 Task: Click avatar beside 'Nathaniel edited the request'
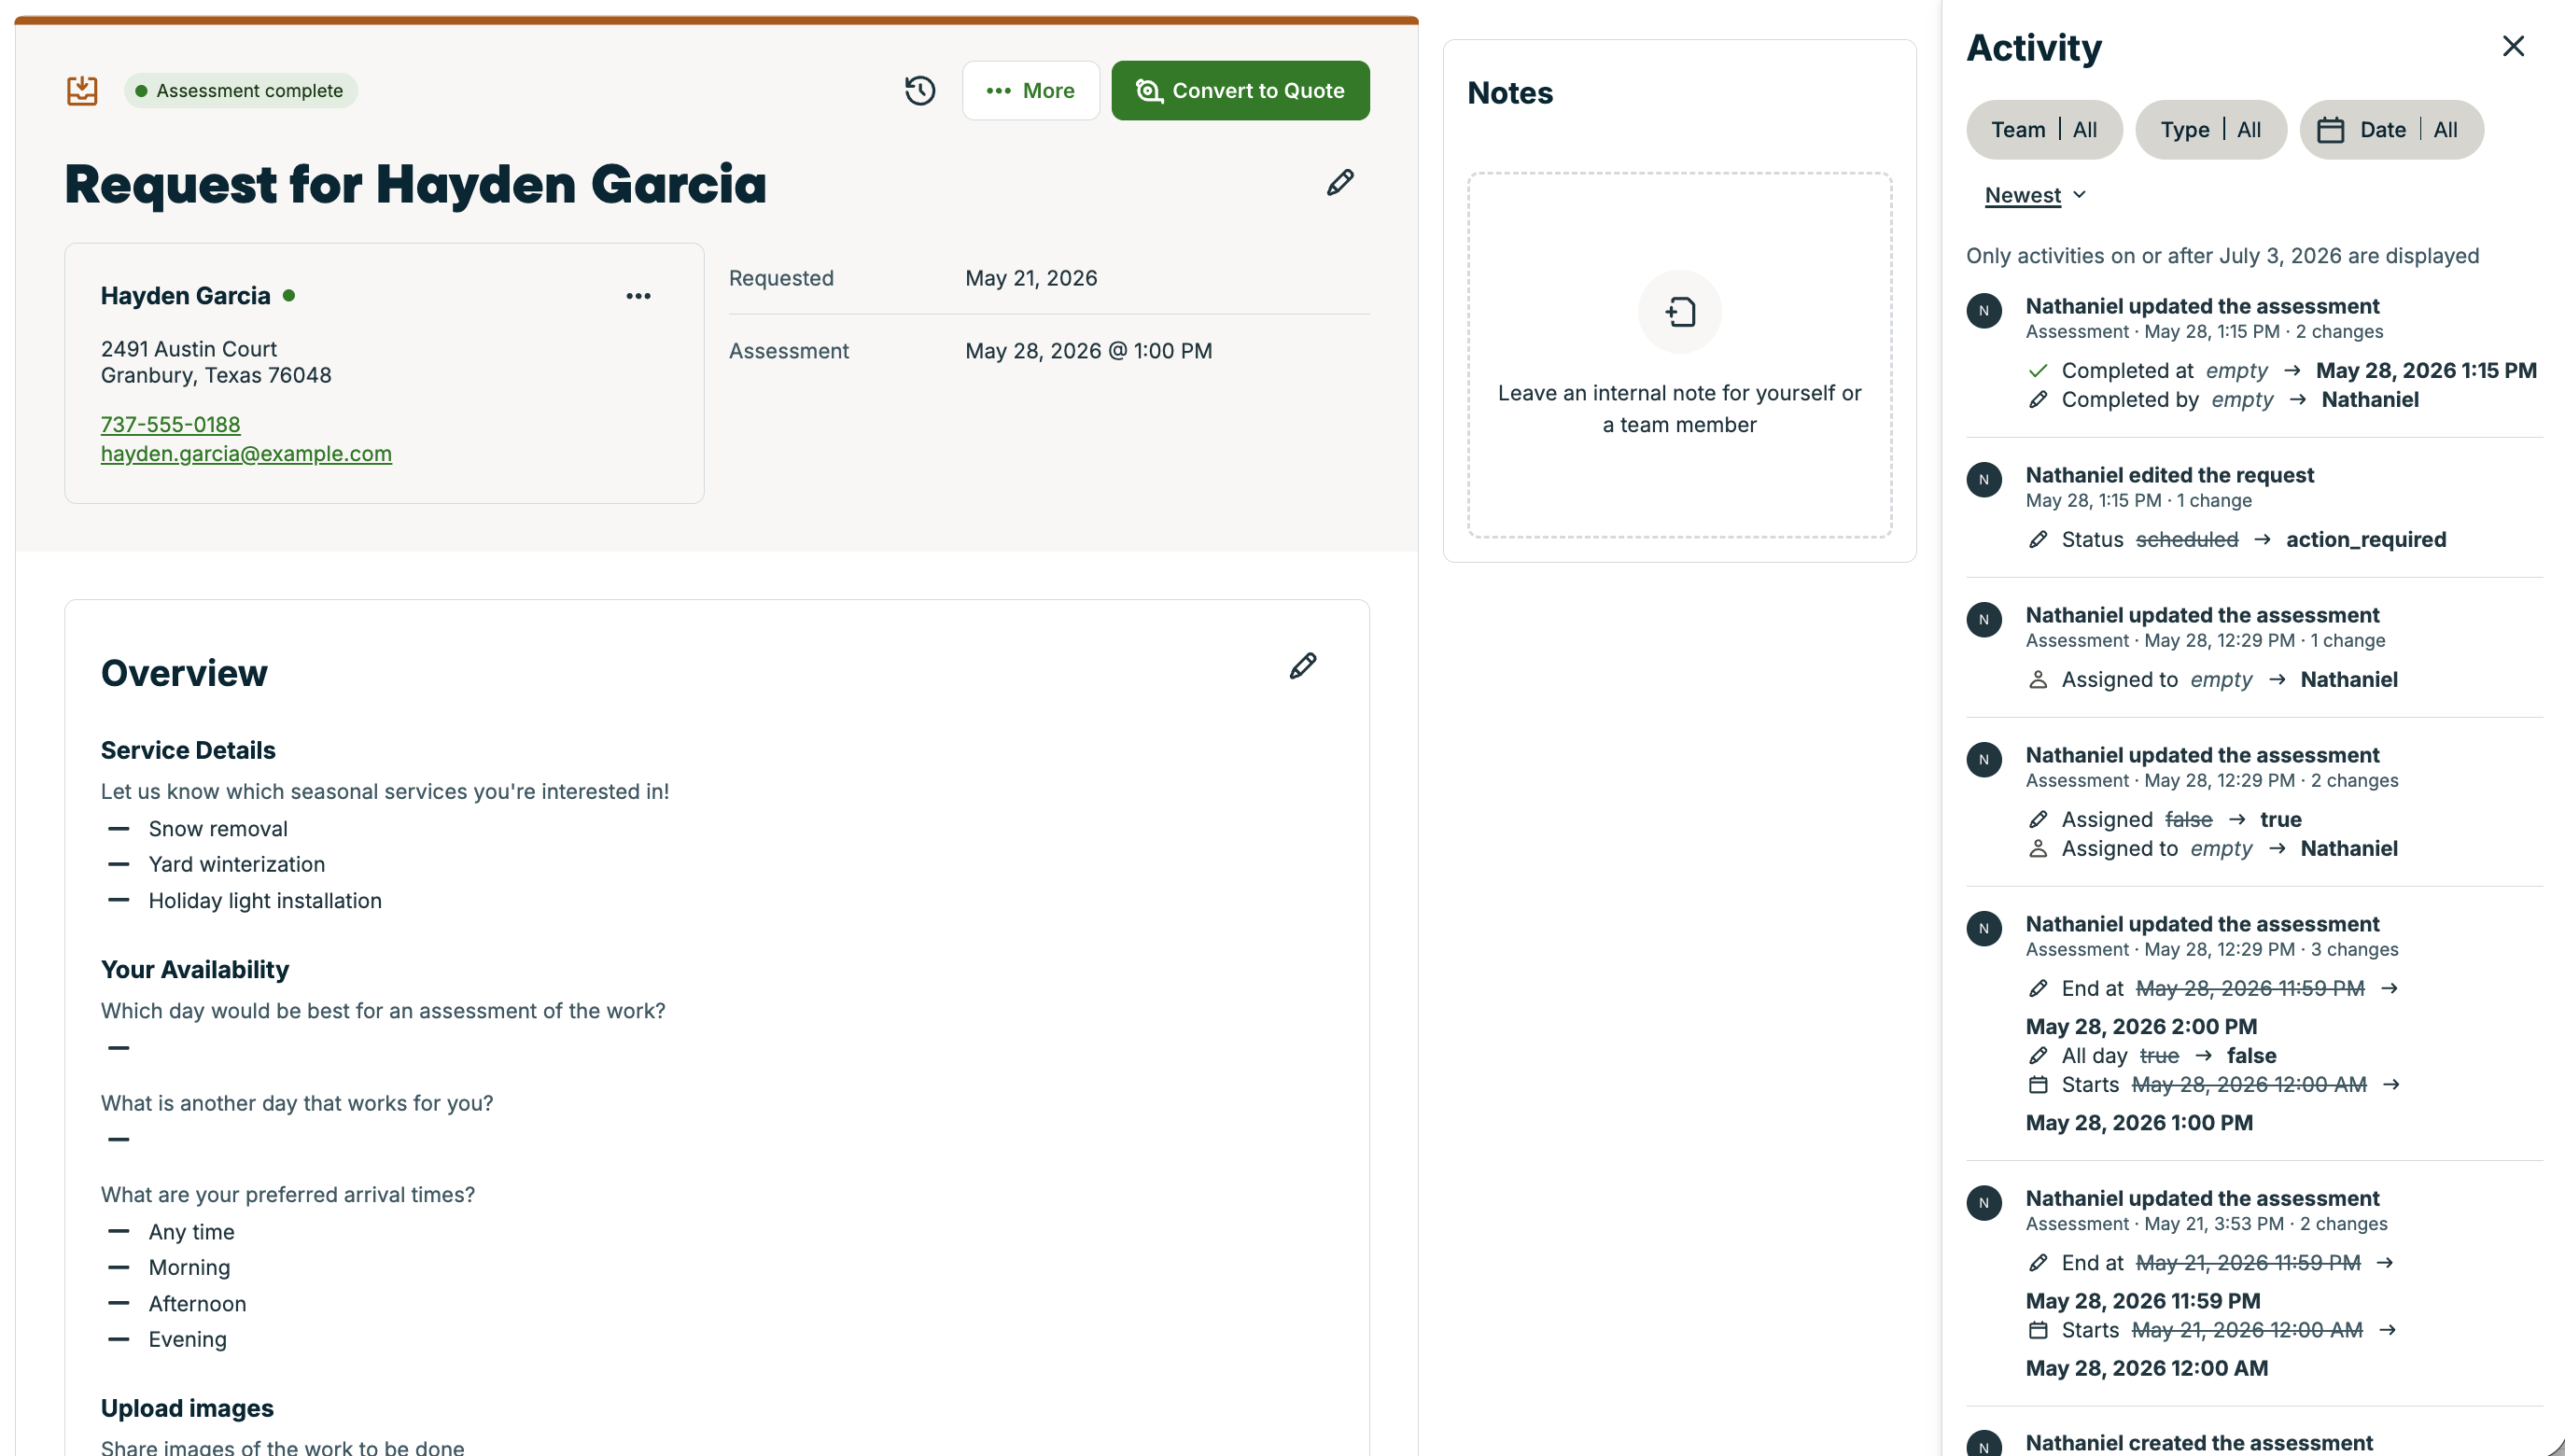point(1984,480)
